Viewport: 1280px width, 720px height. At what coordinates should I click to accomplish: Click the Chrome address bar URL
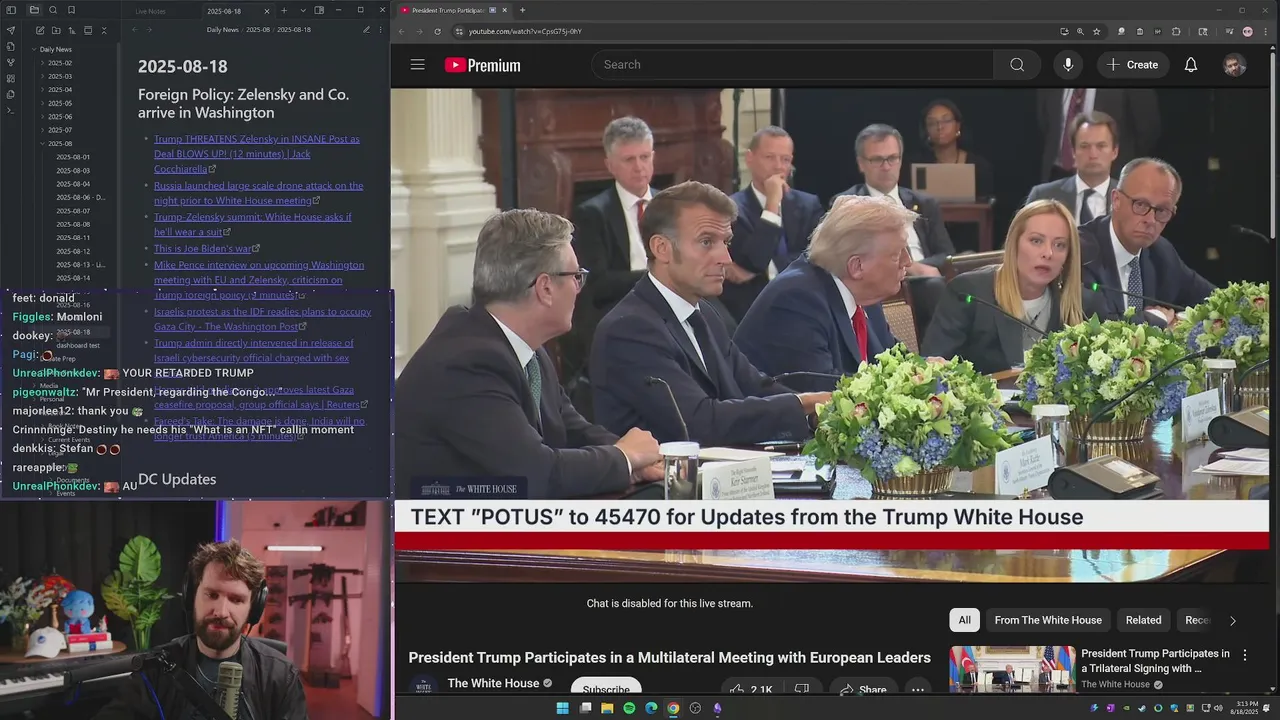click(x=525, y=31)
